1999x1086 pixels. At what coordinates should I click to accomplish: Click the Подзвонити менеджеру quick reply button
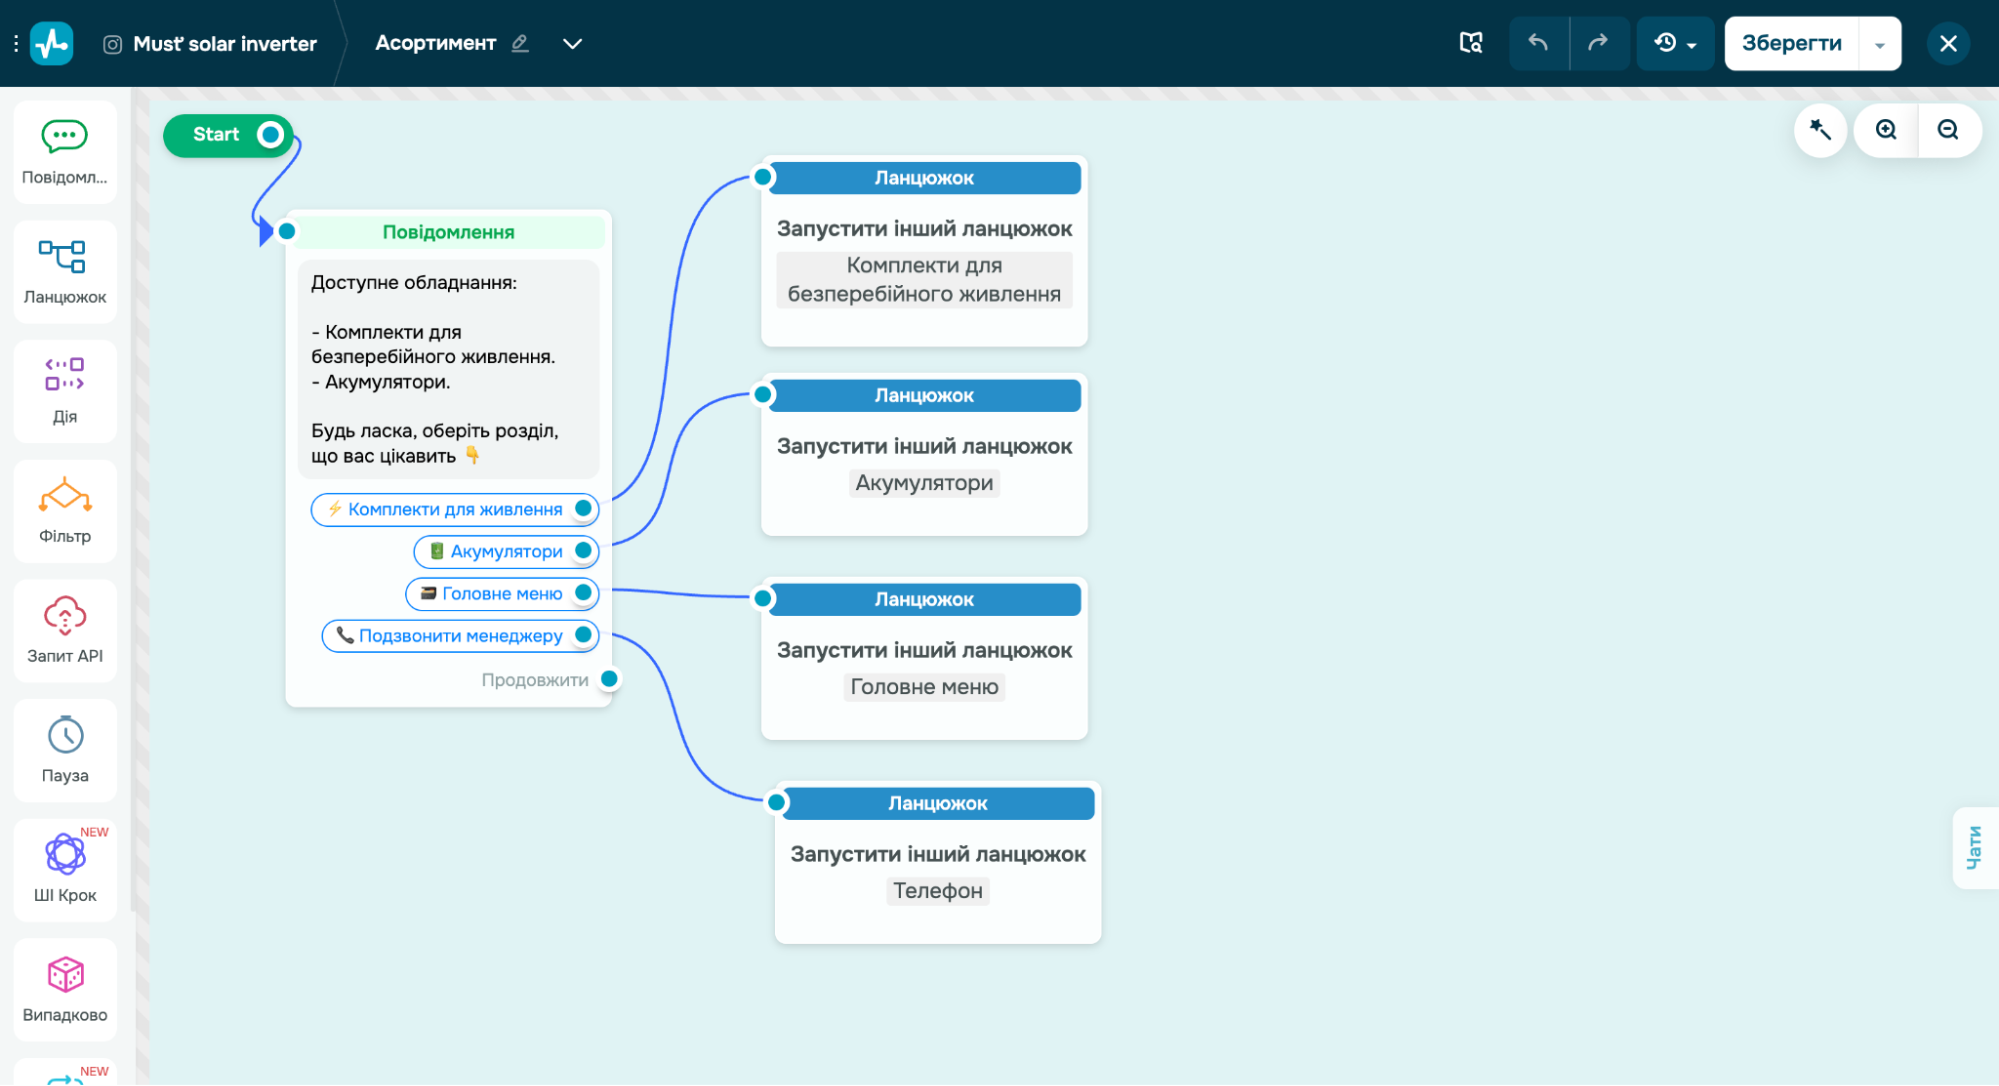click(460, 635)
